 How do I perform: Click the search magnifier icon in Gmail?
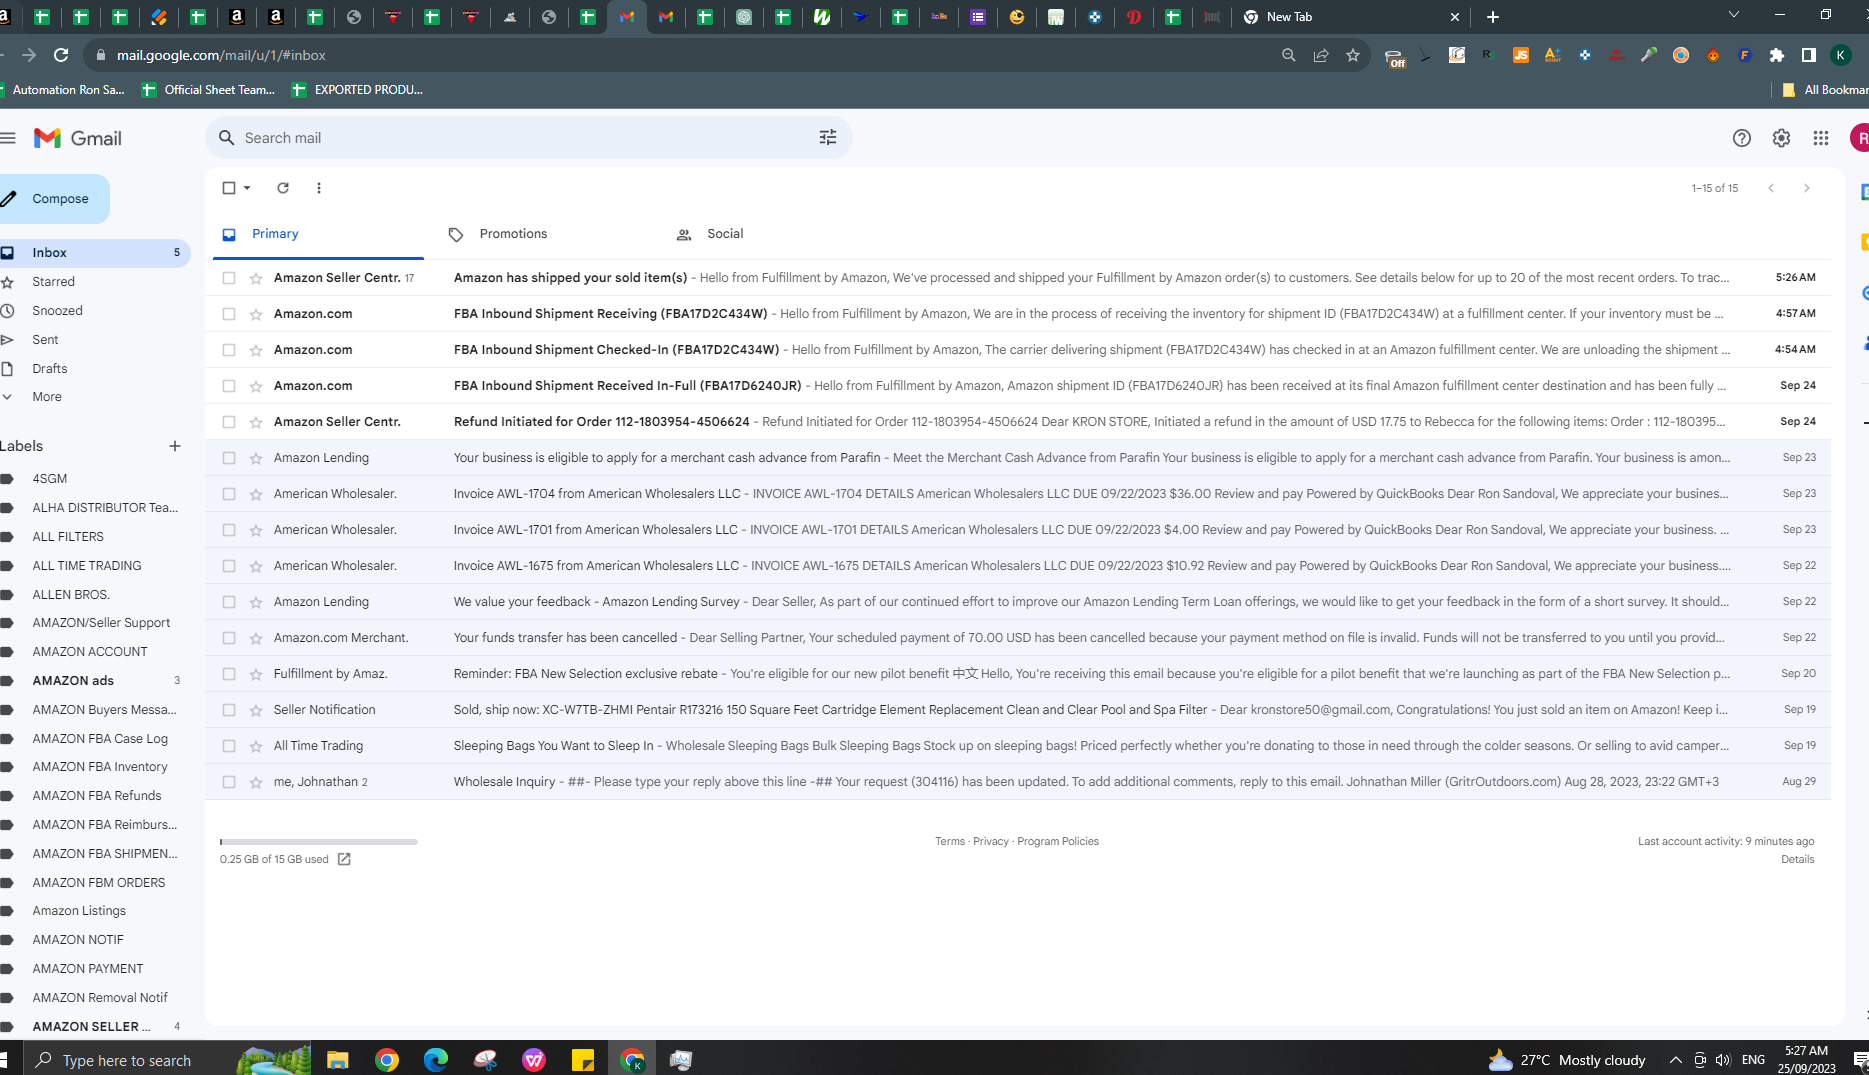[227, 138]
